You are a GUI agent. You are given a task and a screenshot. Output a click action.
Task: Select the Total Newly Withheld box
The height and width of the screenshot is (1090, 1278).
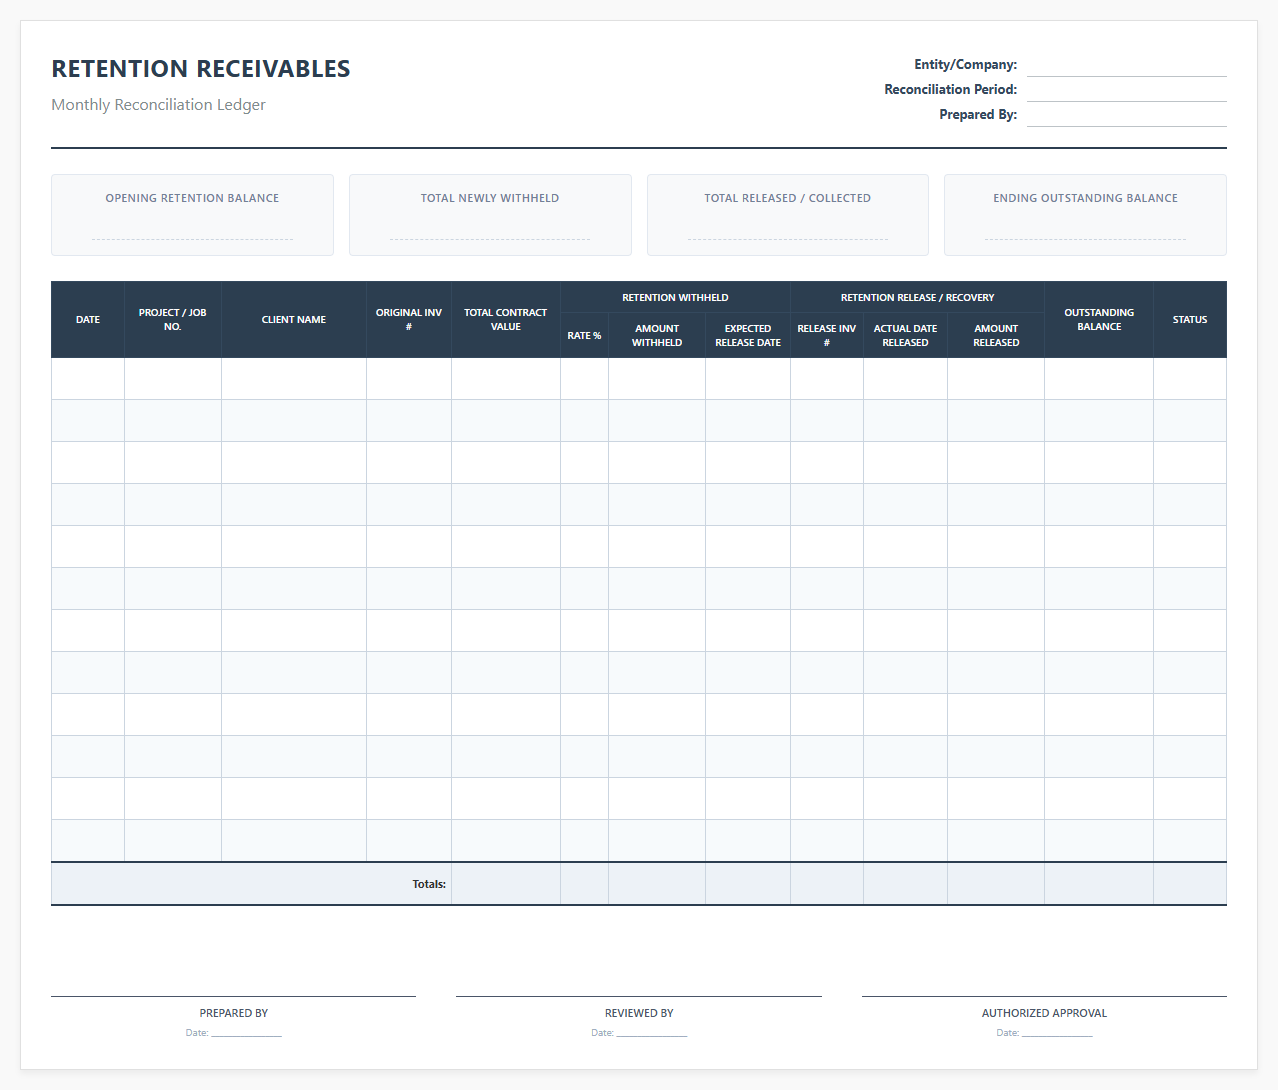(x=490, y=215)
